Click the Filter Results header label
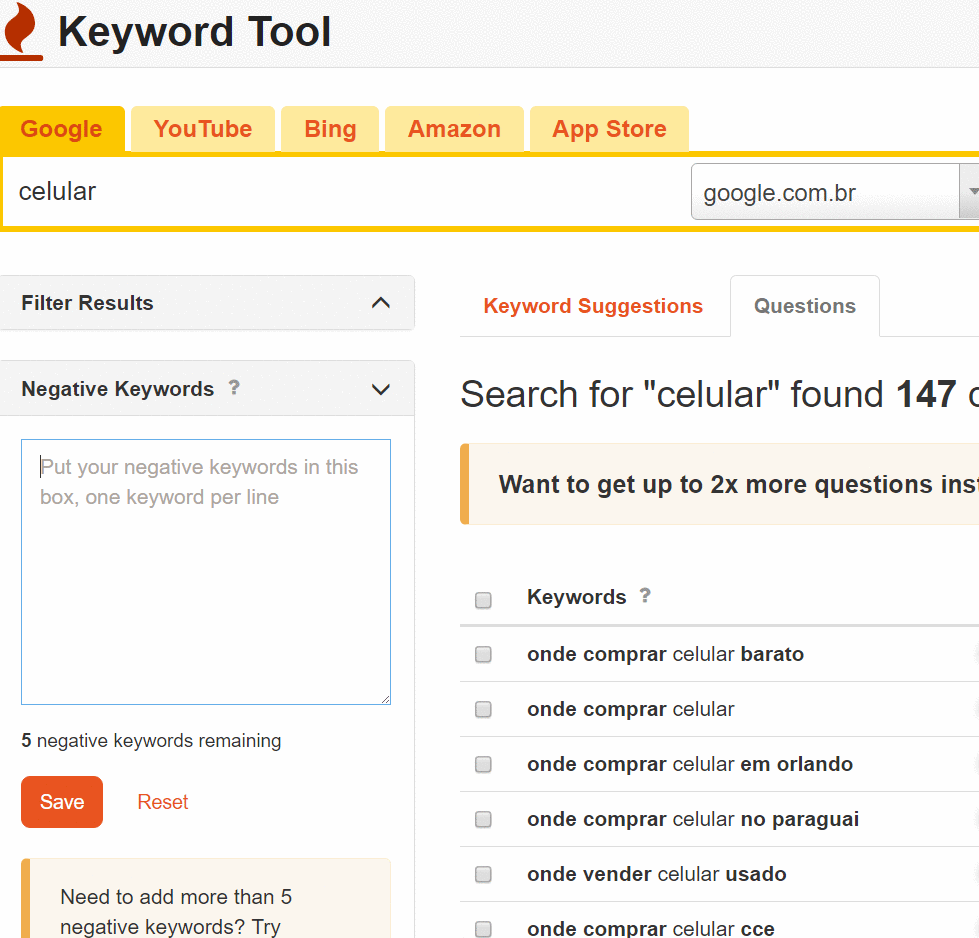 pos(87,303)
